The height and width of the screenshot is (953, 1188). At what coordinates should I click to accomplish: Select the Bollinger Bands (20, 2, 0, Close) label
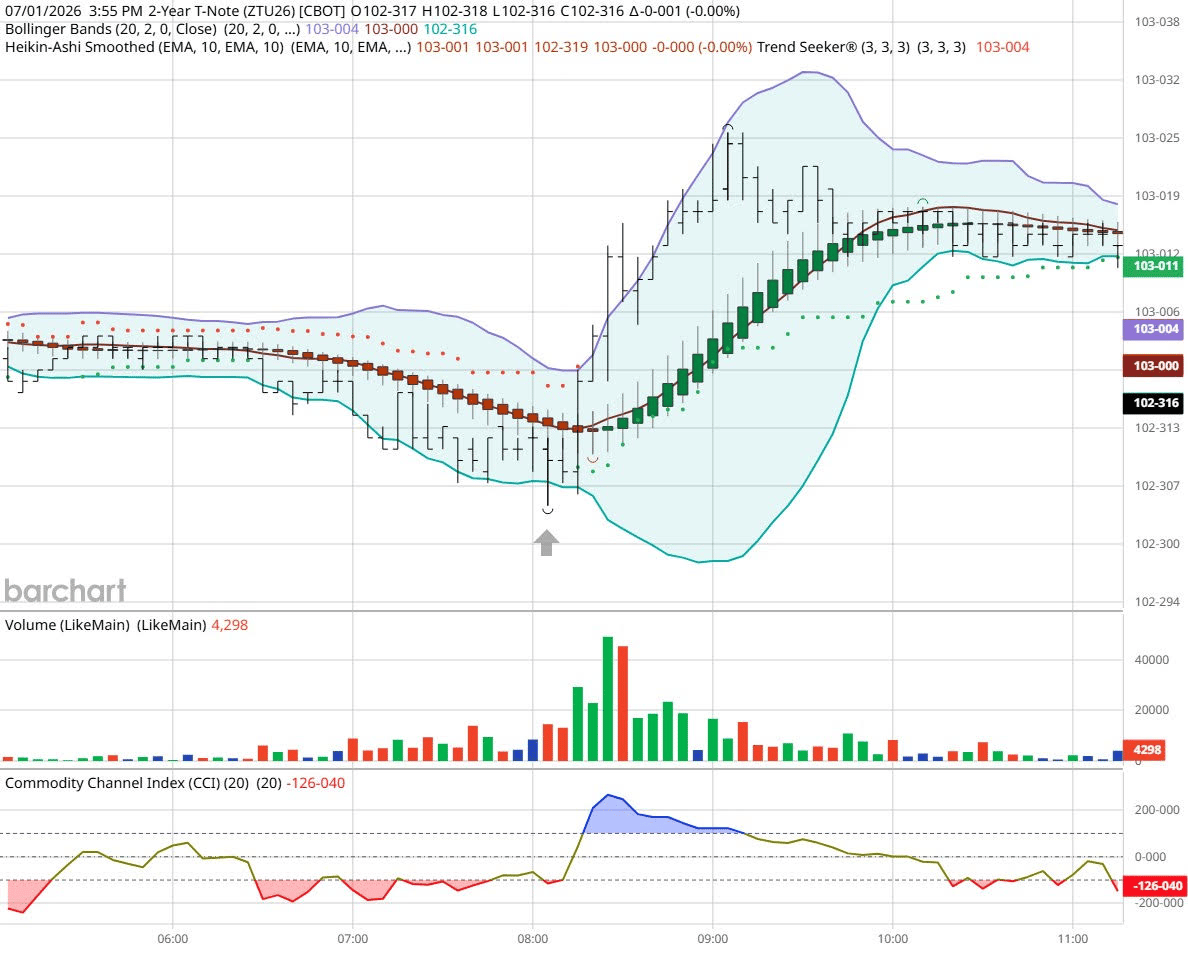click(111, 29)
